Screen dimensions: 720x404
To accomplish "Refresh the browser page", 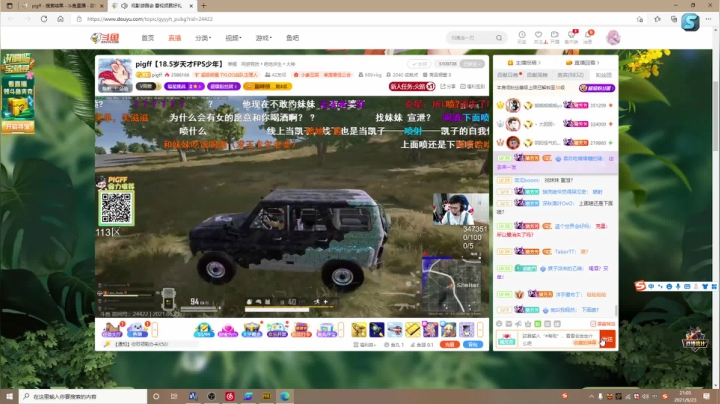I will 44,19.
